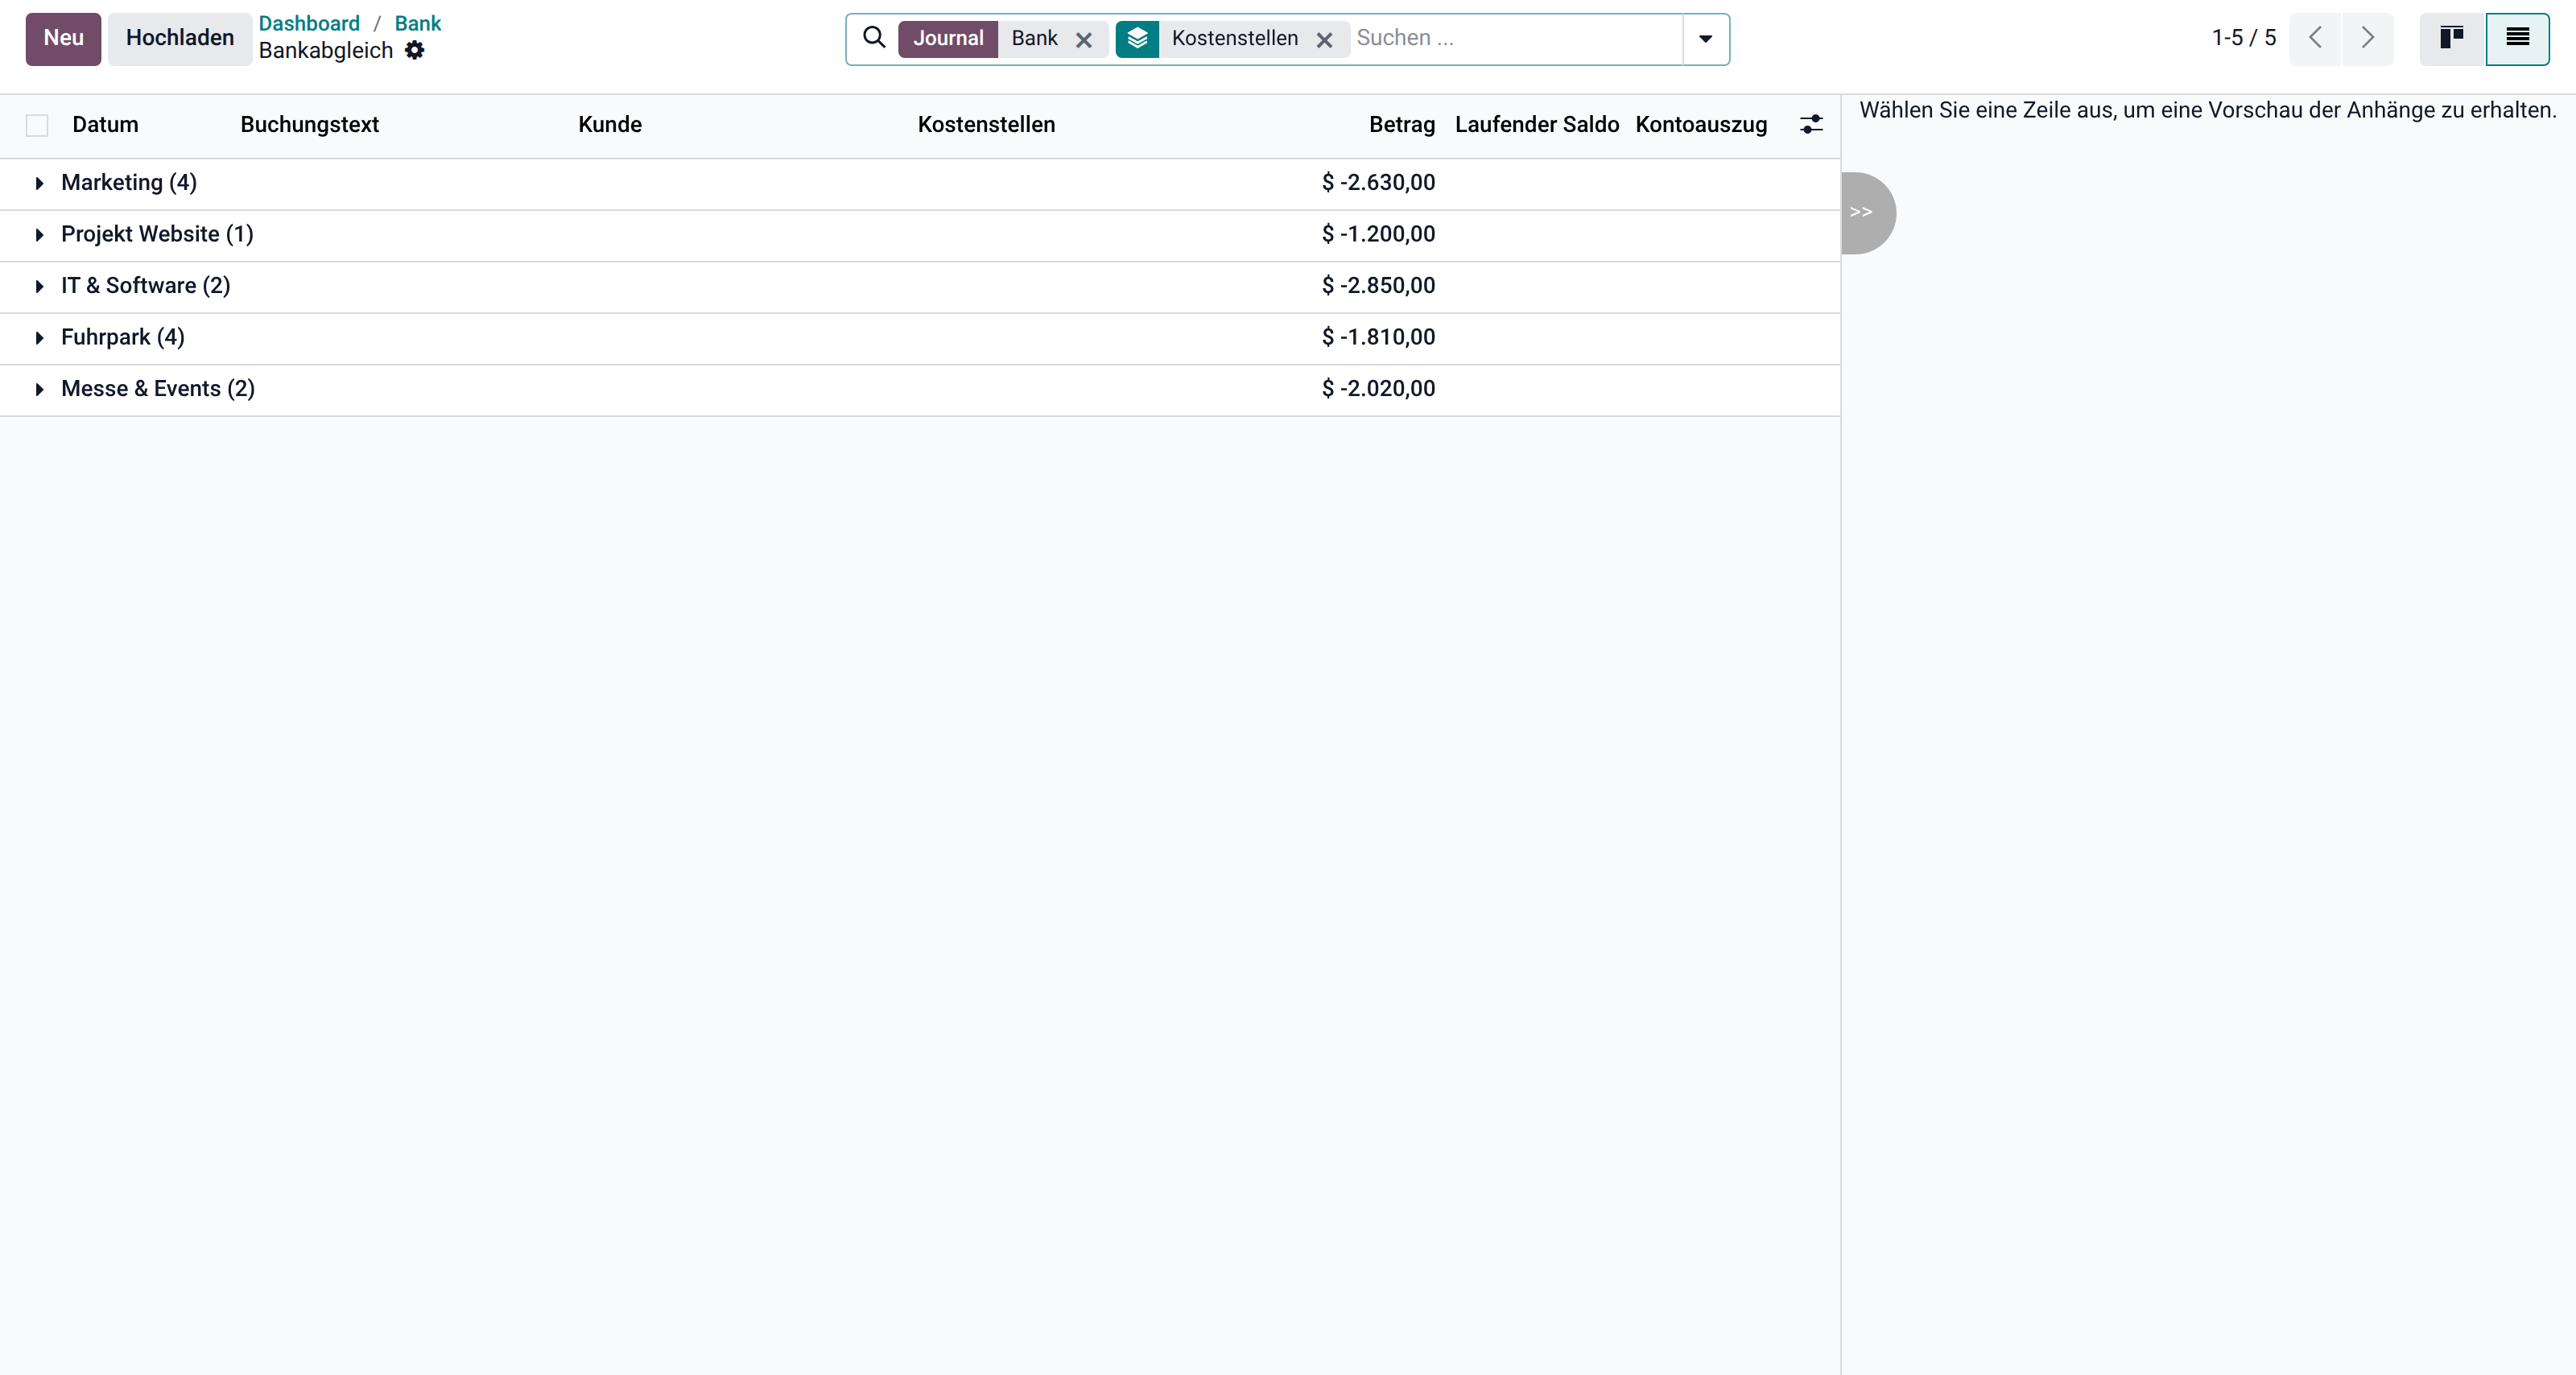2576x1375 pixels.
Task: Go to previous page of records
Action: 2315,38
